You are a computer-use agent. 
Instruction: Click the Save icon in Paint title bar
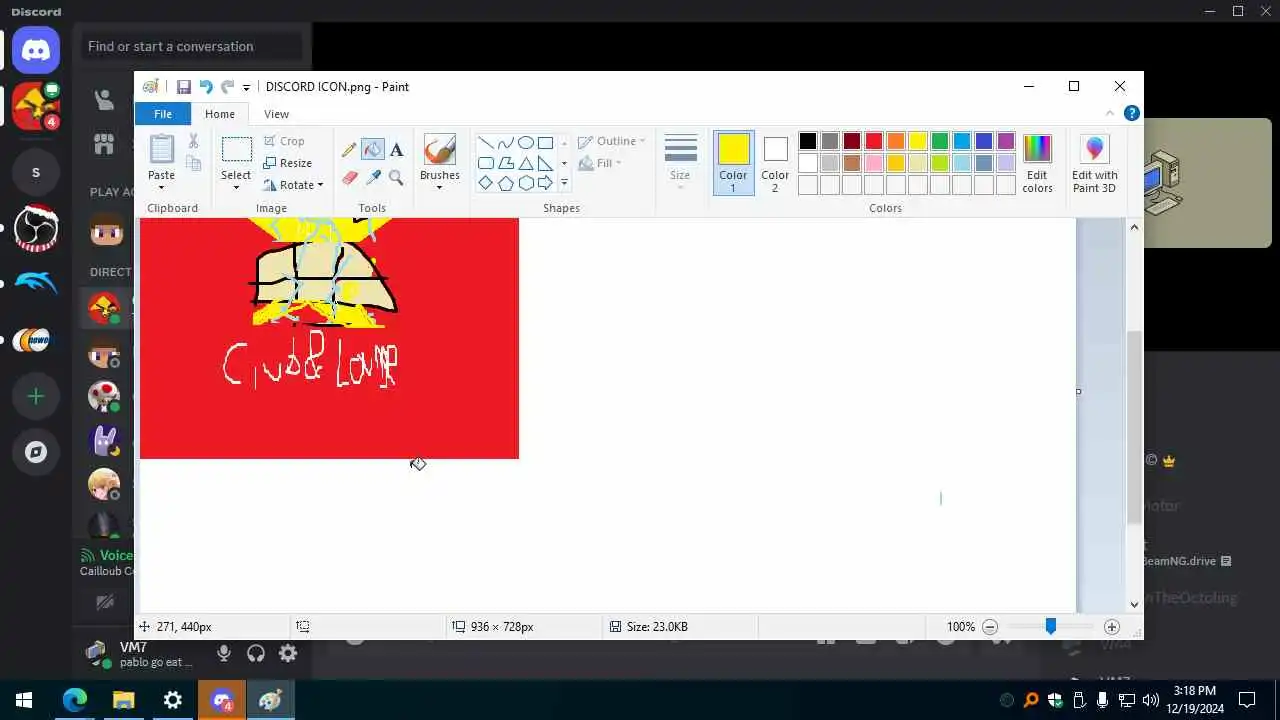point(184,87)
